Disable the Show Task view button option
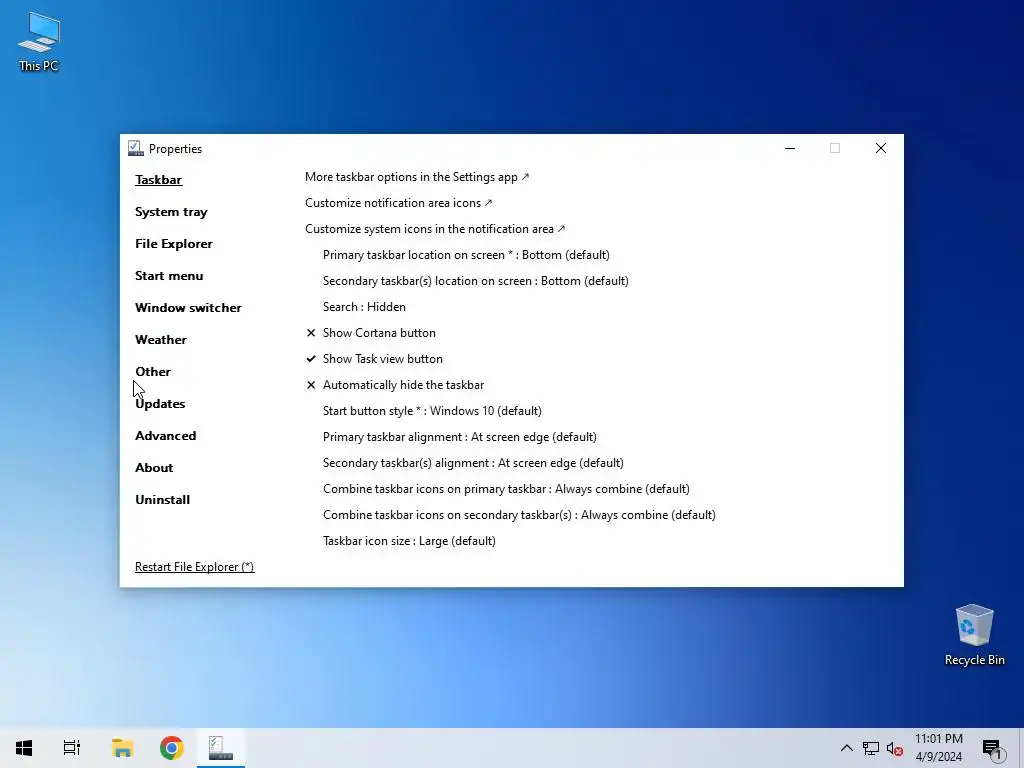 [374, 359]
